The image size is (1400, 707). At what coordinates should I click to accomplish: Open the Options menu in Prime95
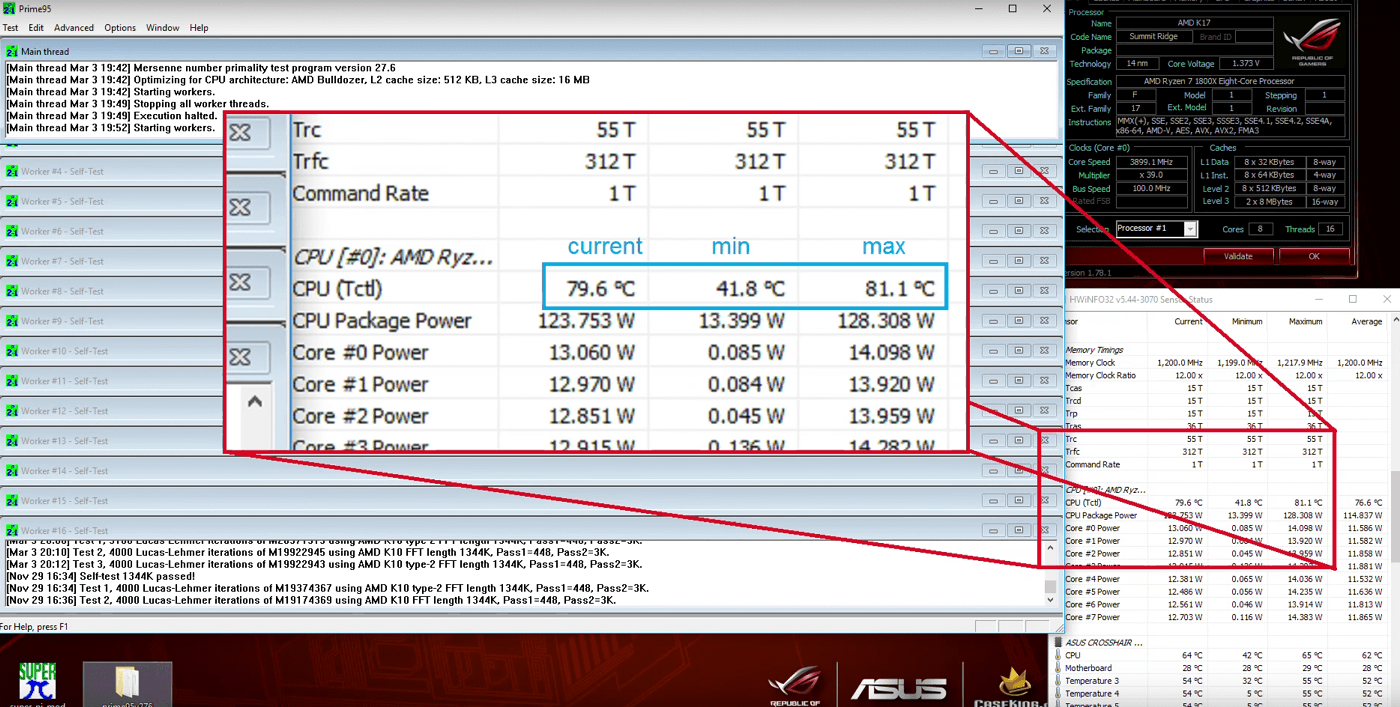coord(120,28)
